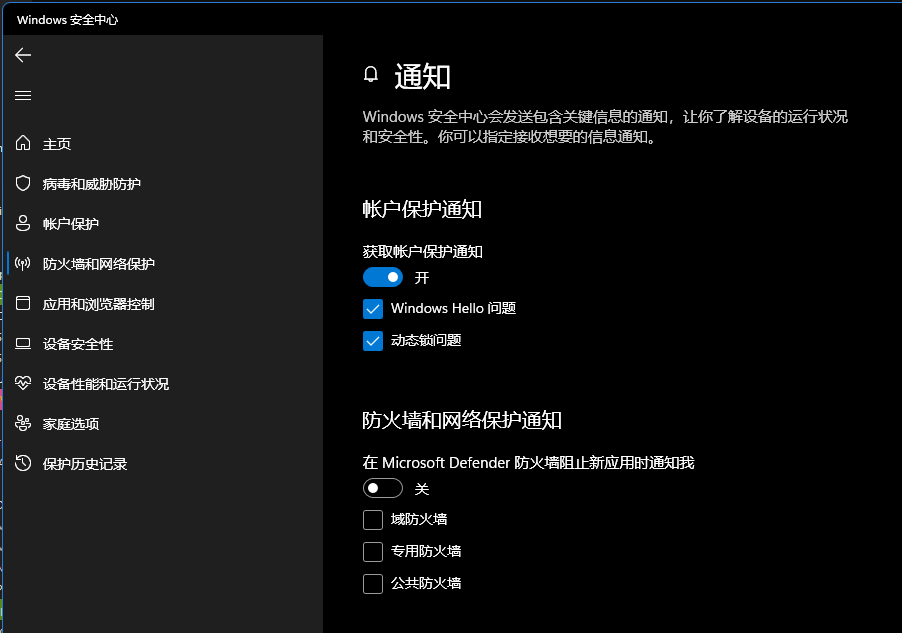Click the back arrow icon
Image resolution: width=902 pixels, height=633 pixels.
point(23,55)
